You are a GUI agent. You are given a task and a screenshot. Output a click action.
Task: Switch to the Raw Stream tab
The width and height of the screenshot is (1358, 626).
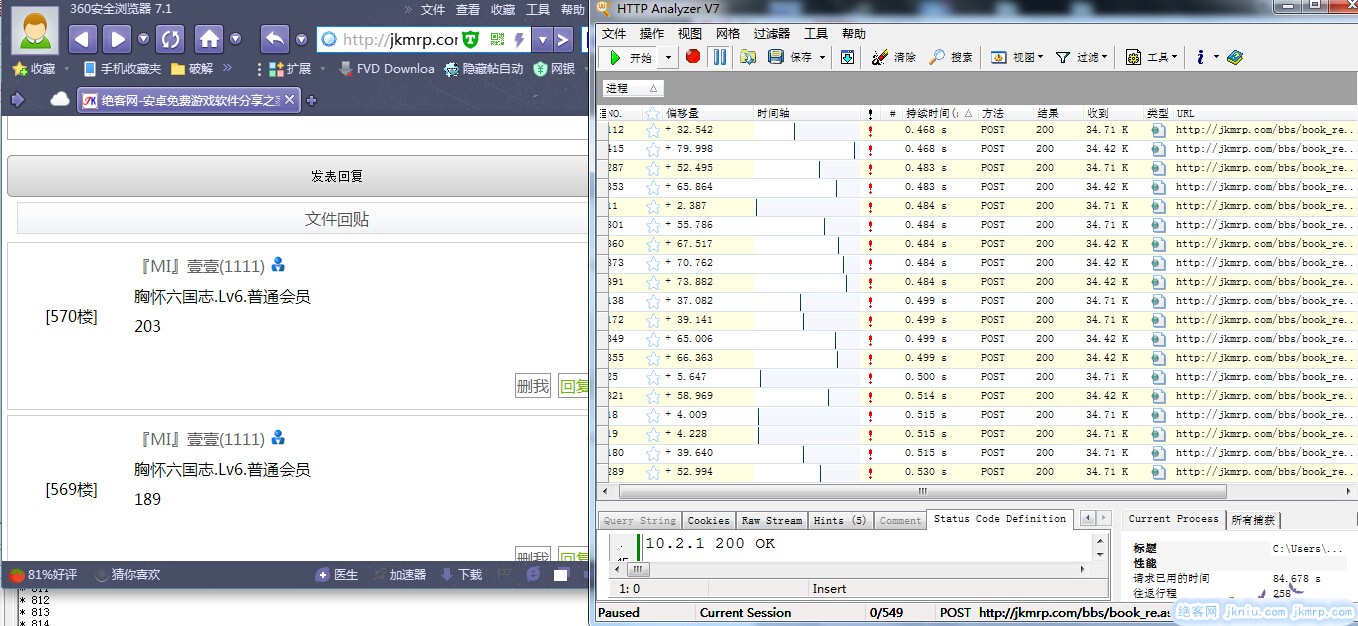(x=771, y=520)
